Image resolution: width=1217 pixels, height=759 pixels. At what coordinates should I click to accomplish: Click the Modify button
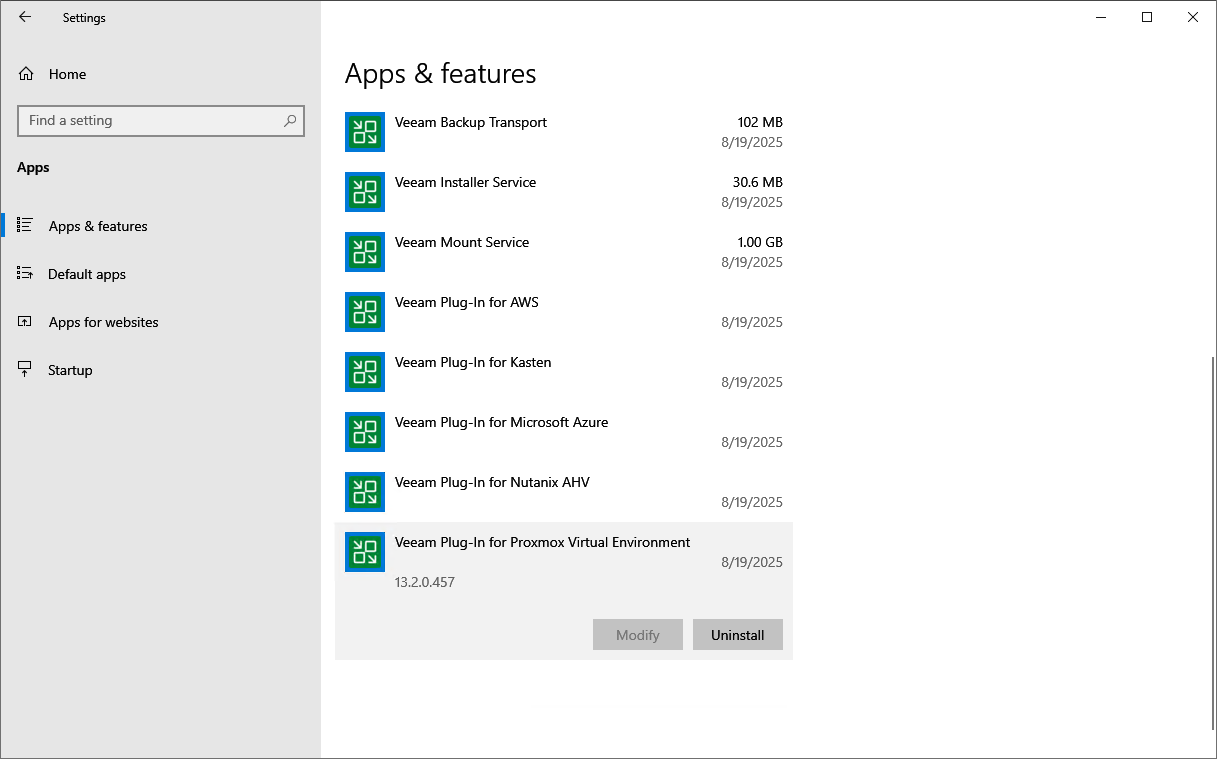pos(638,635)
